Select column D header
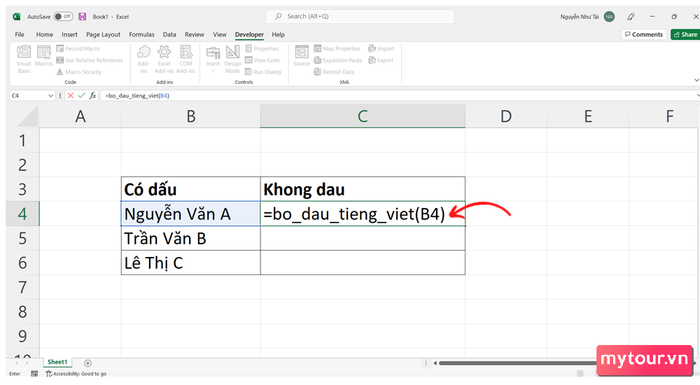Image resolution: width=700 pixels, height=385 pixels. [x=506, y=117]
